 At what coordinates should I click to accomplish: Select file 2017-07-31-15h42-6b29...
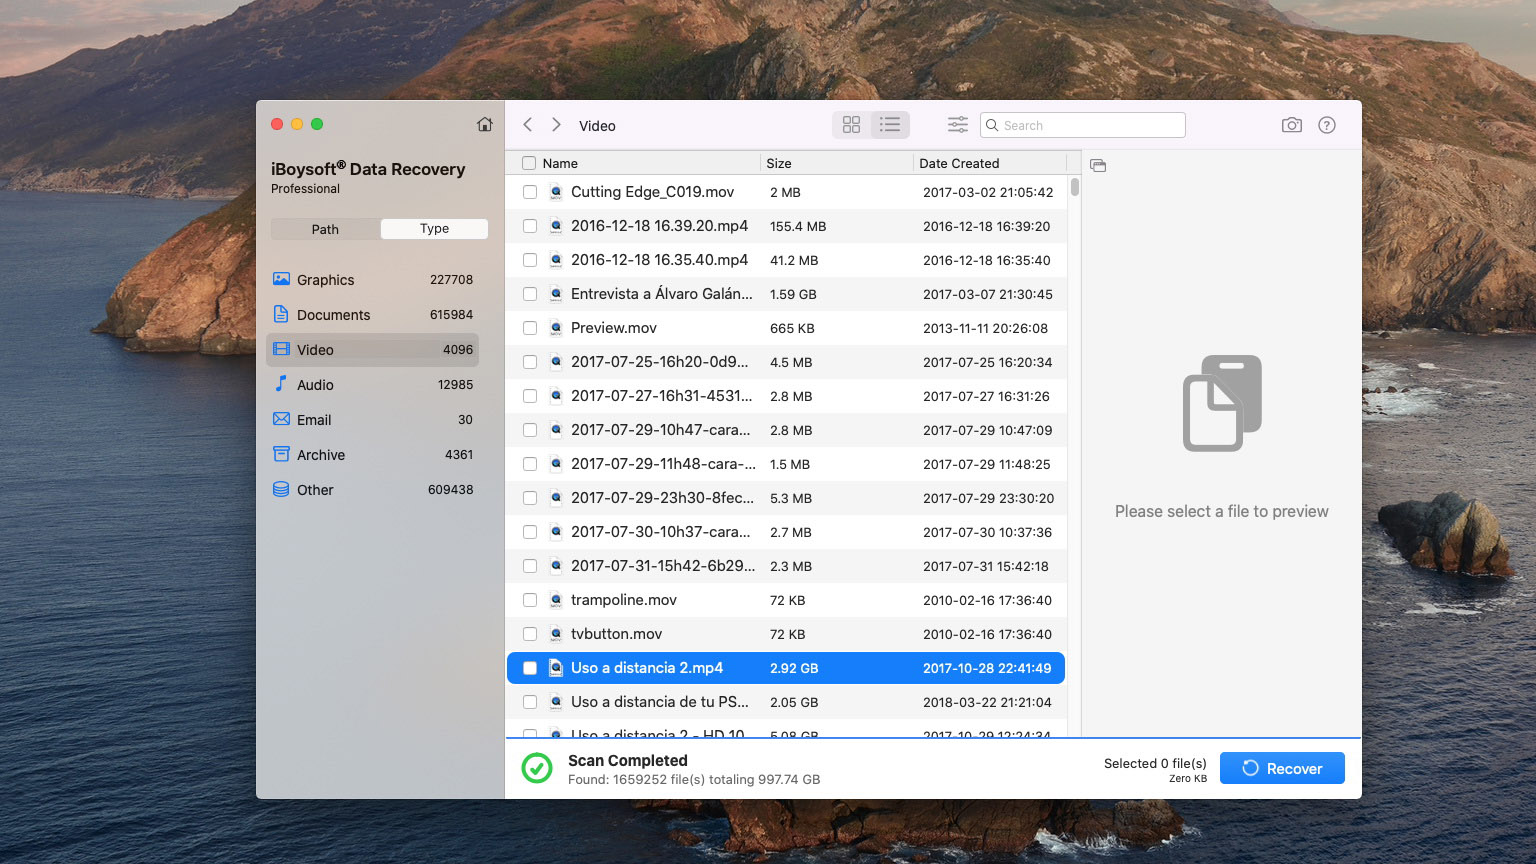click(786, 566)
